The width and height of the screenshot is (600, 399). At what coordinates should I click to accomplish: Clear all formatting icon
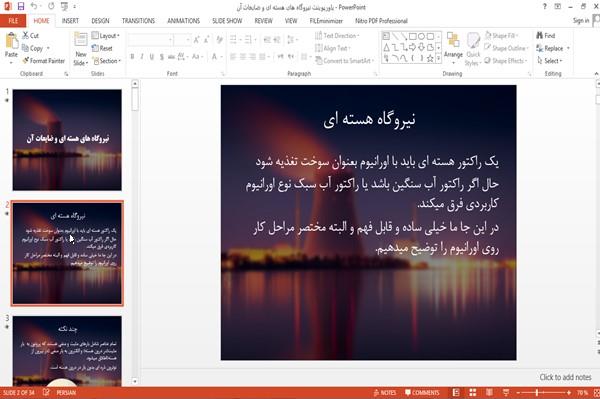pos(219,39)
